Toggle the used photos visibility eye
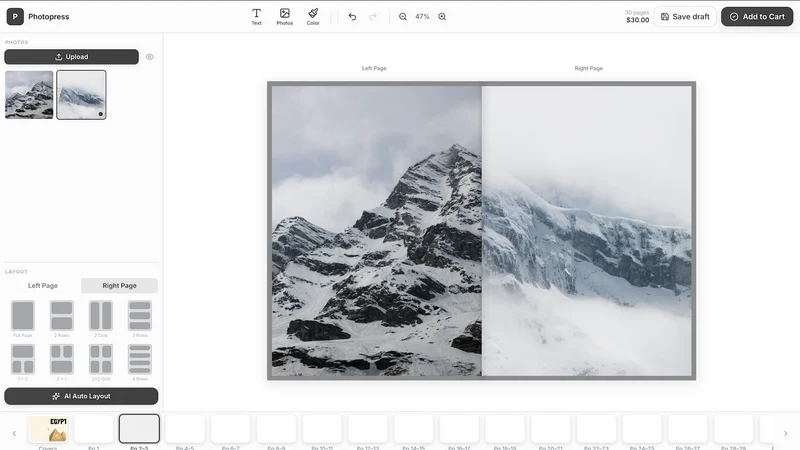This screenshot has width=800, height=450. pos(149,57)
